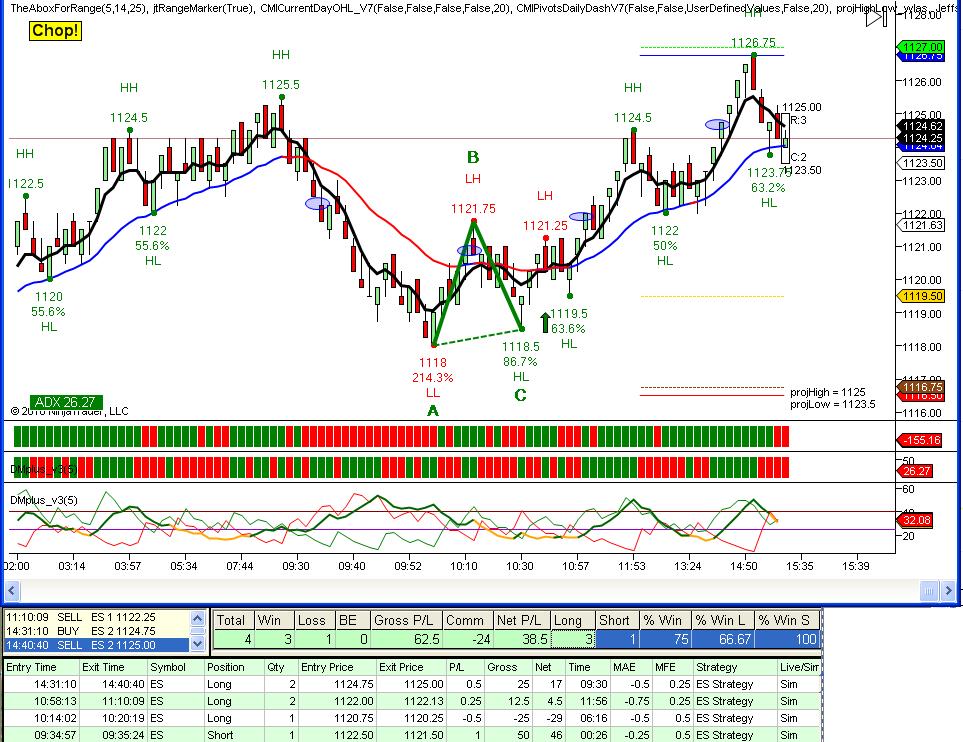Click the chart scrollbar right arrow

click(x=949, y=591)
